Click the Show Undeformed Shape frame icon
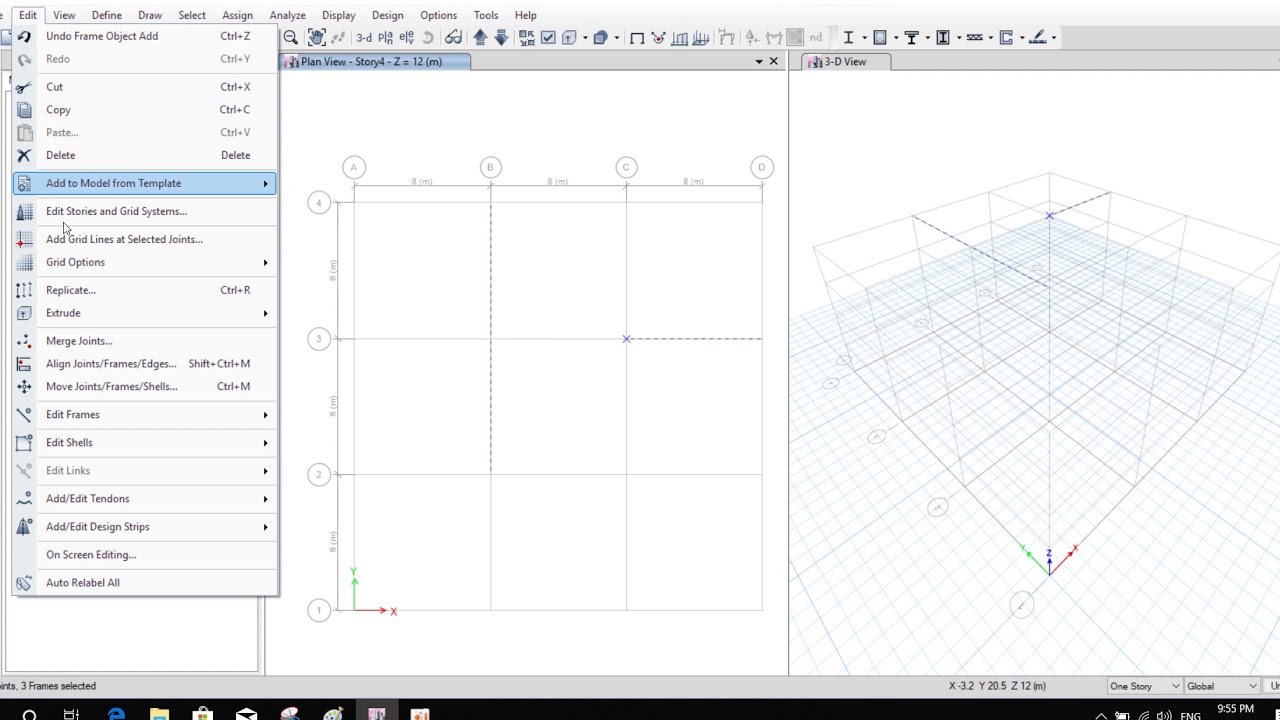Screen dimensions: 1280x720 coord(637,37)
